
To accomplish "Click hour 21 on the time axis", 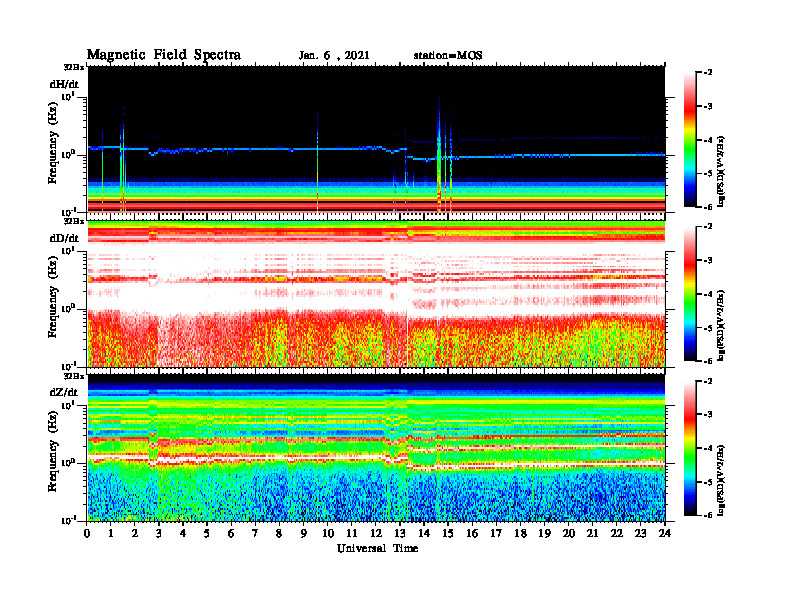I will tap(592, 534).
